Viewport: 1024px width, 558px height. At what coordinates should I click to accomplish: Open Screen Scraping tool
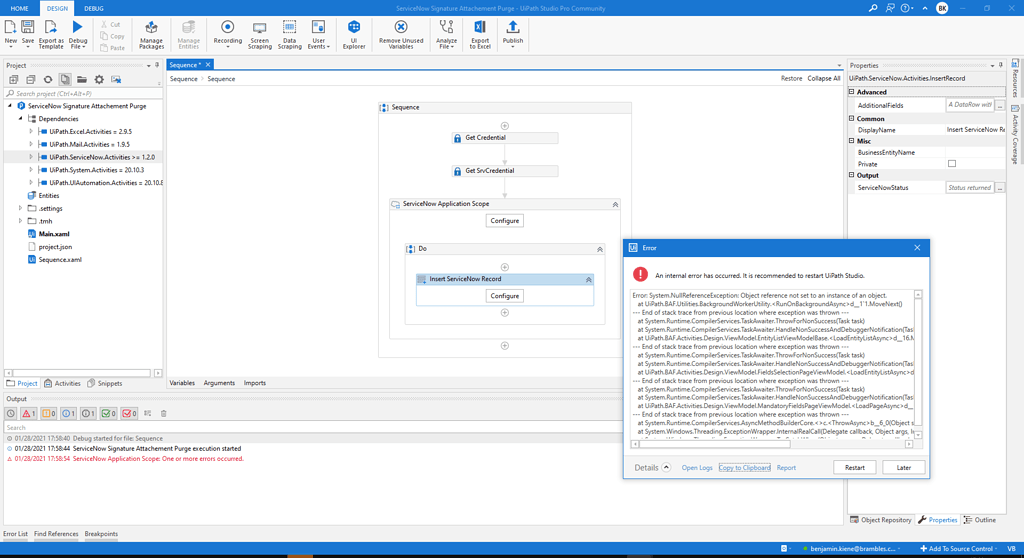(259, 34)
